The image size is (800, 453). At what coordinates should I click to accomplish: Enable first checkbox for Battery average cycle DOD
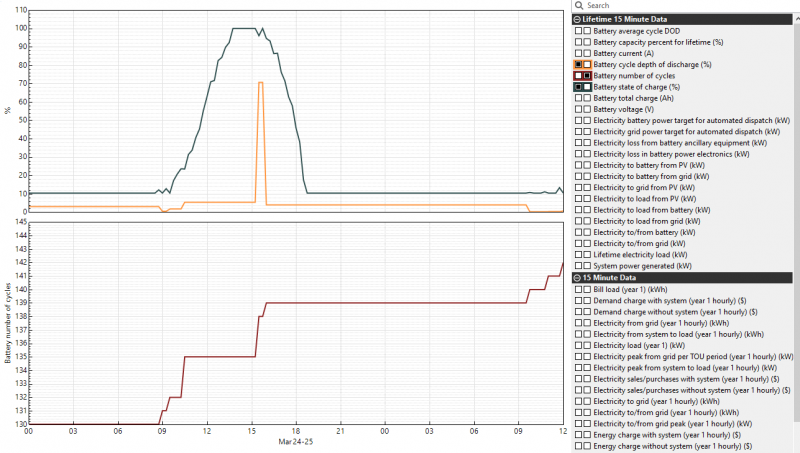[579, 31]
